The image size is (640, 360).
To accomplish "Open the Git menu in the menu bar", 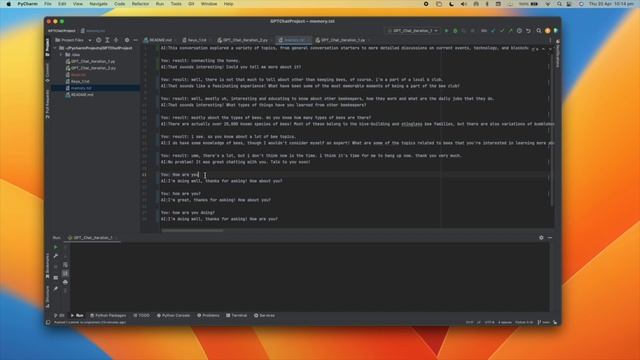I will click(x=191, y=4).
